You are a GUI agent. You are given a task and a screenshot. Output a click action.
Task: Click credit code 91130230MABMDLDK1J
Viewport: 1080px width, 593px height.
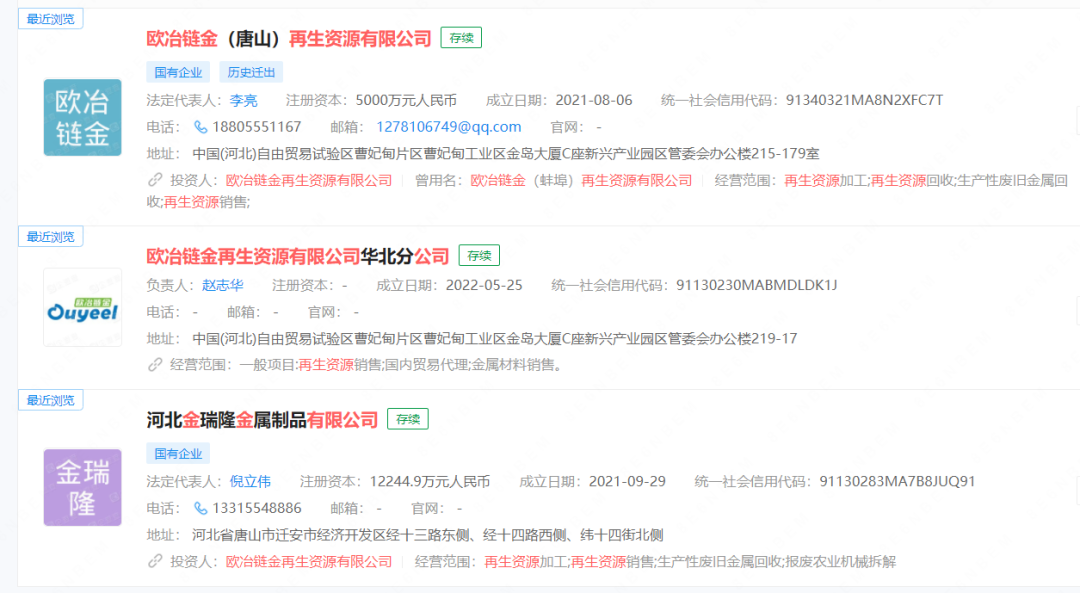756,285
